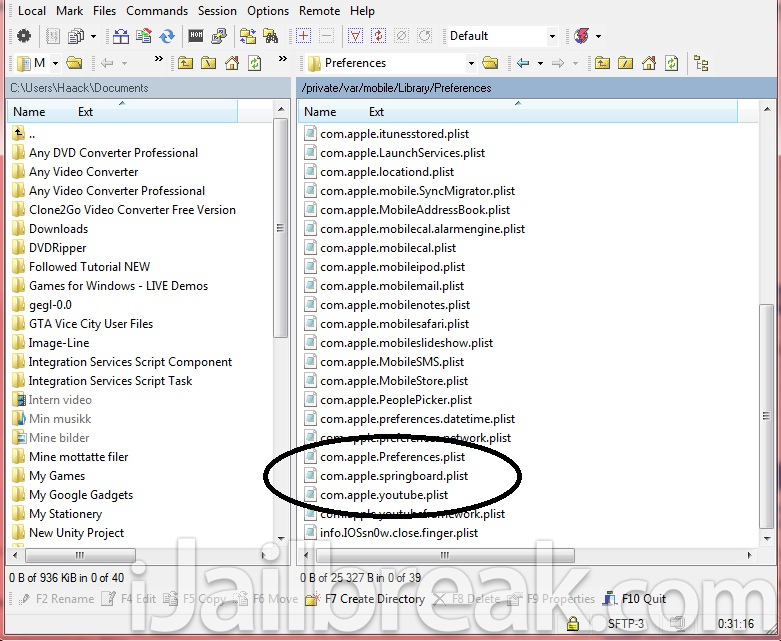Open the Mark menu
This screenshot has width=781, height=641.
(x=69, y=11)
